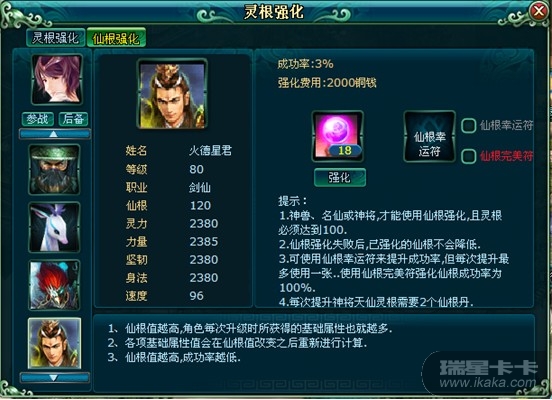This screenshot has height=400, width=552.
Task: Enable the 仙根幸运符 checkbox
Action: pyautogui.click(x=469, y=126)
